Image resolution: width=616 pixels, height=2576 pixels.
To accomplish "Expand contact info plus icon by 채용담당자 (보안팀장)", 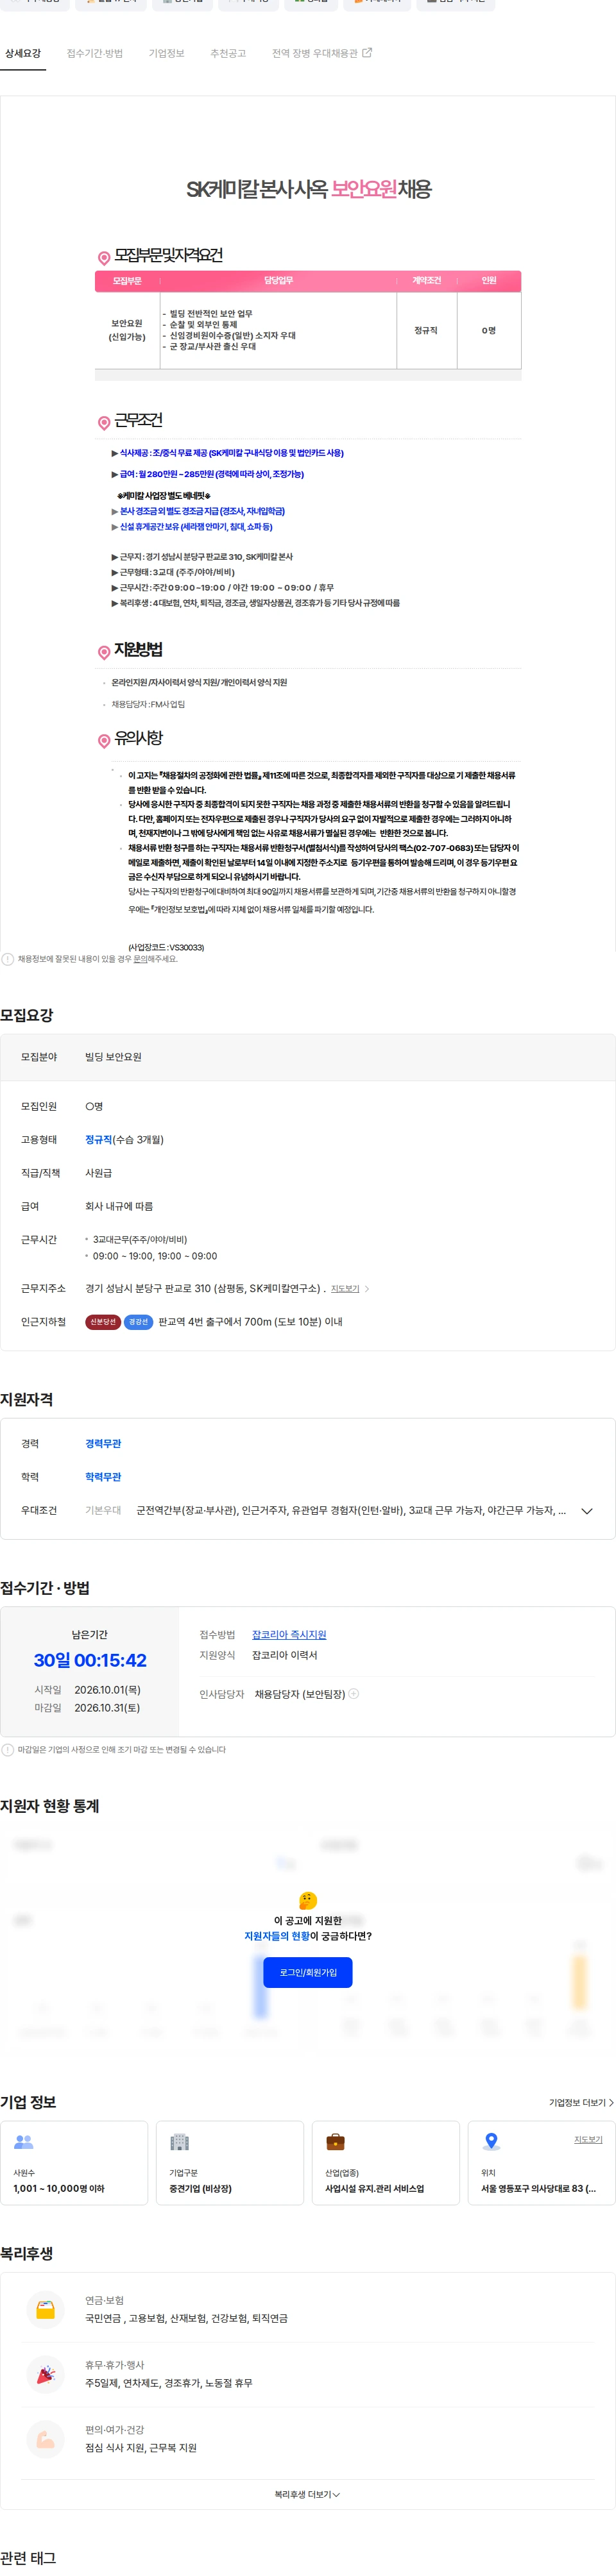I will [x=354, y=1694].
